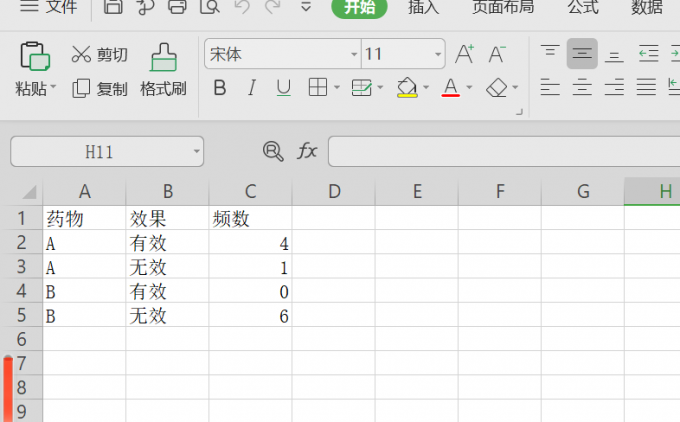680x422 pixels.
Task: Click cell C5 with value 6
Action: pyautogui.click(x=250, y=315)
